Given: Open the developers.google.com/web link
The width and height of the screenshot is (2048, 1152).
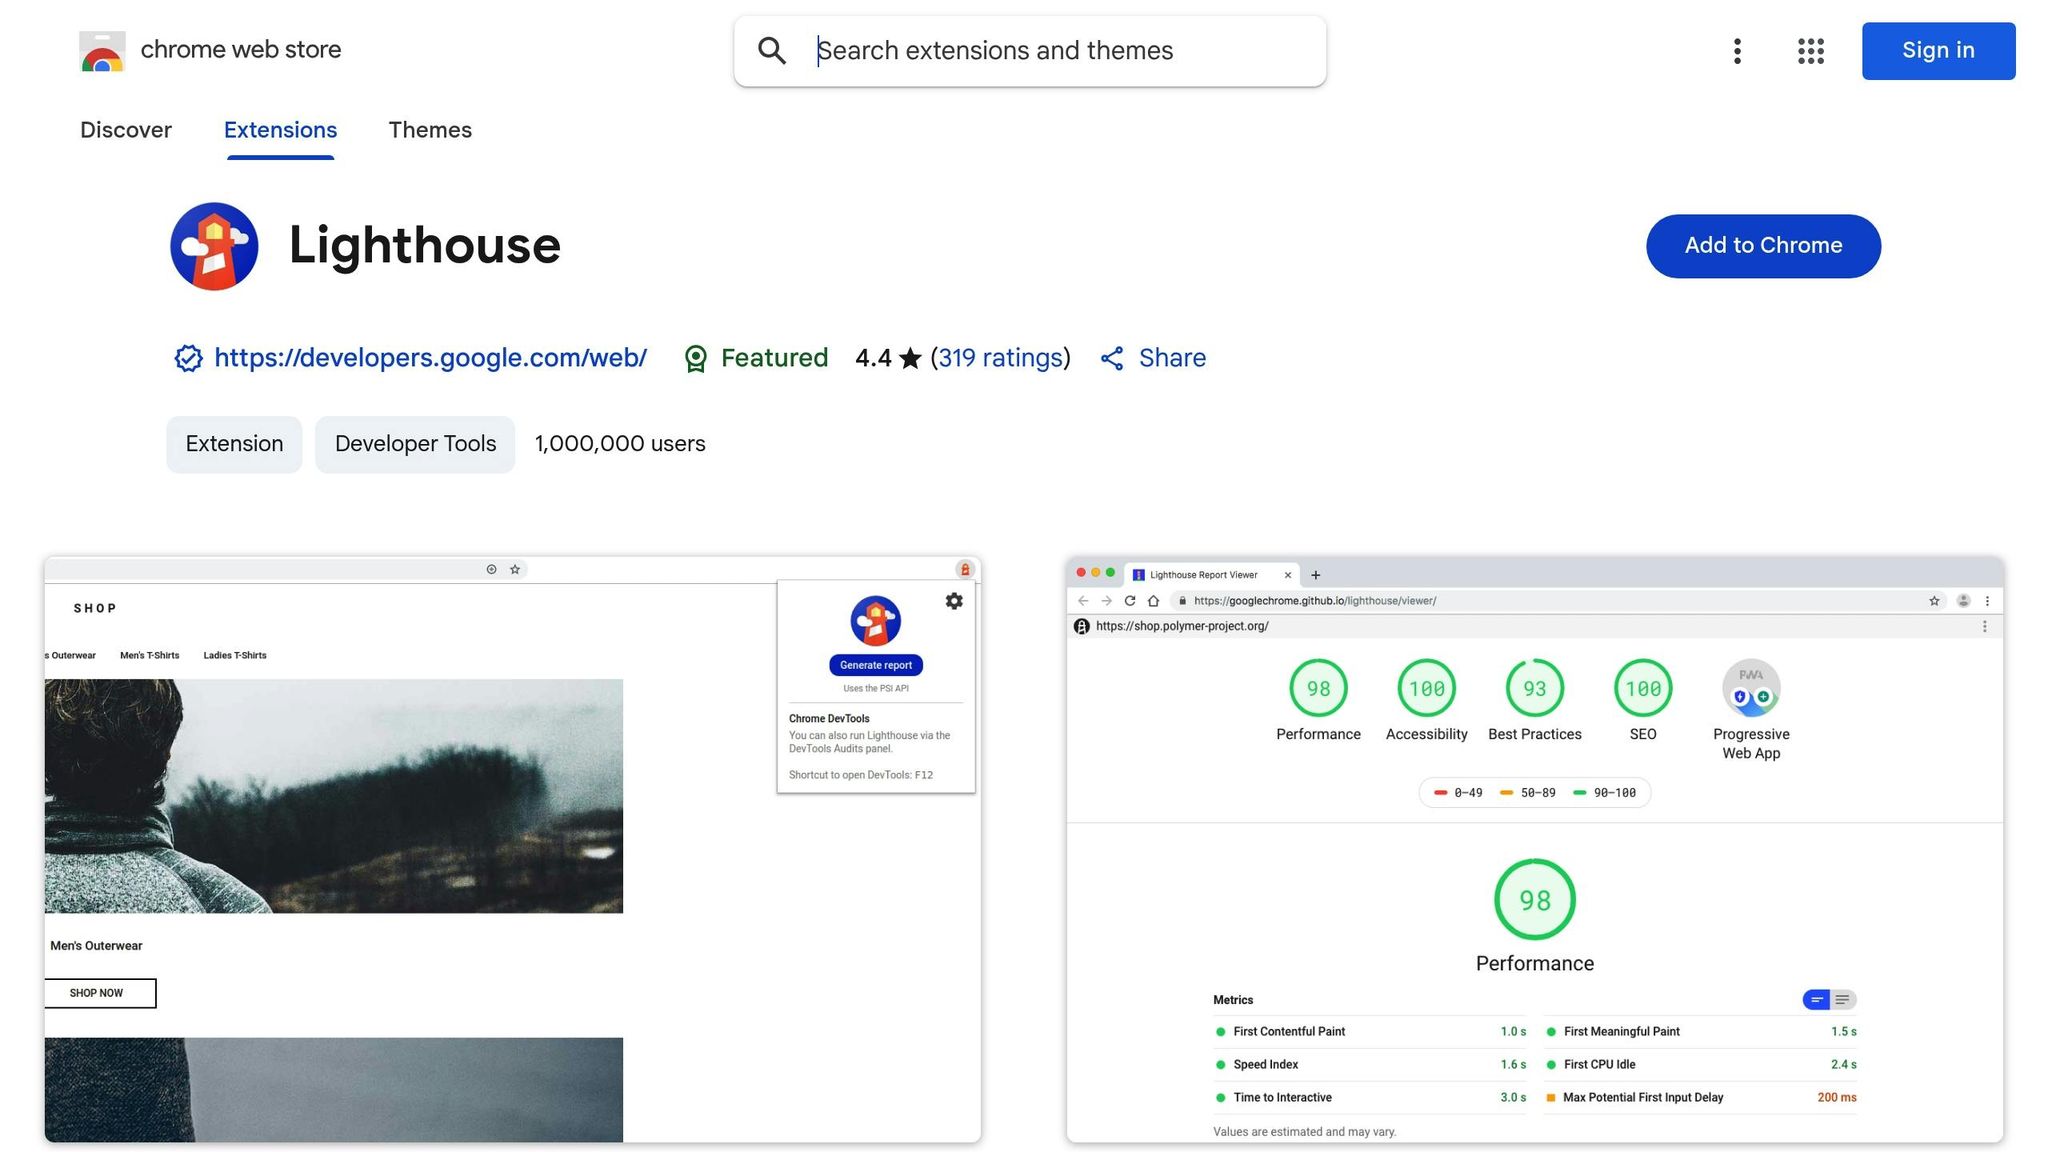Looking at the screenshot, I should pyautogui.click(x=430, y=358).
